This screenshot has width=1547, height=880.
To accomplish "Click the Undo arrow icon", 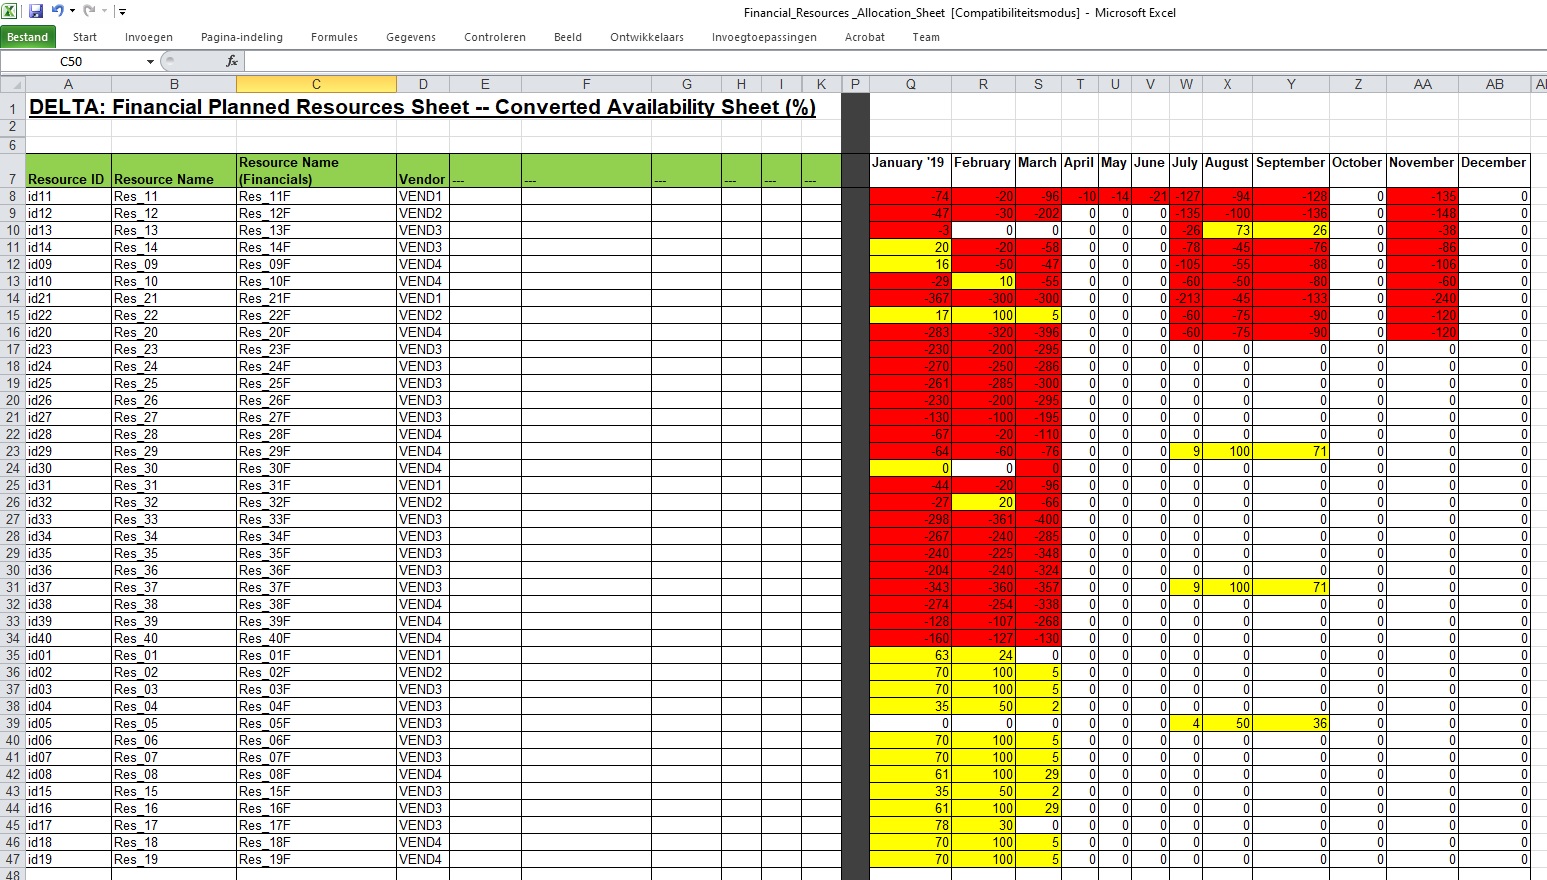I will coord(57,12).
